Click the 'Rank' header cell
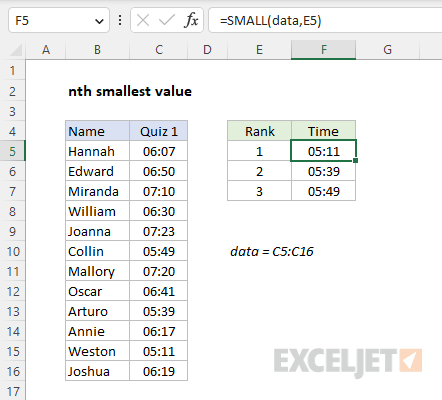This screenshot has height=400, width=442. click(x=259, y=131)
